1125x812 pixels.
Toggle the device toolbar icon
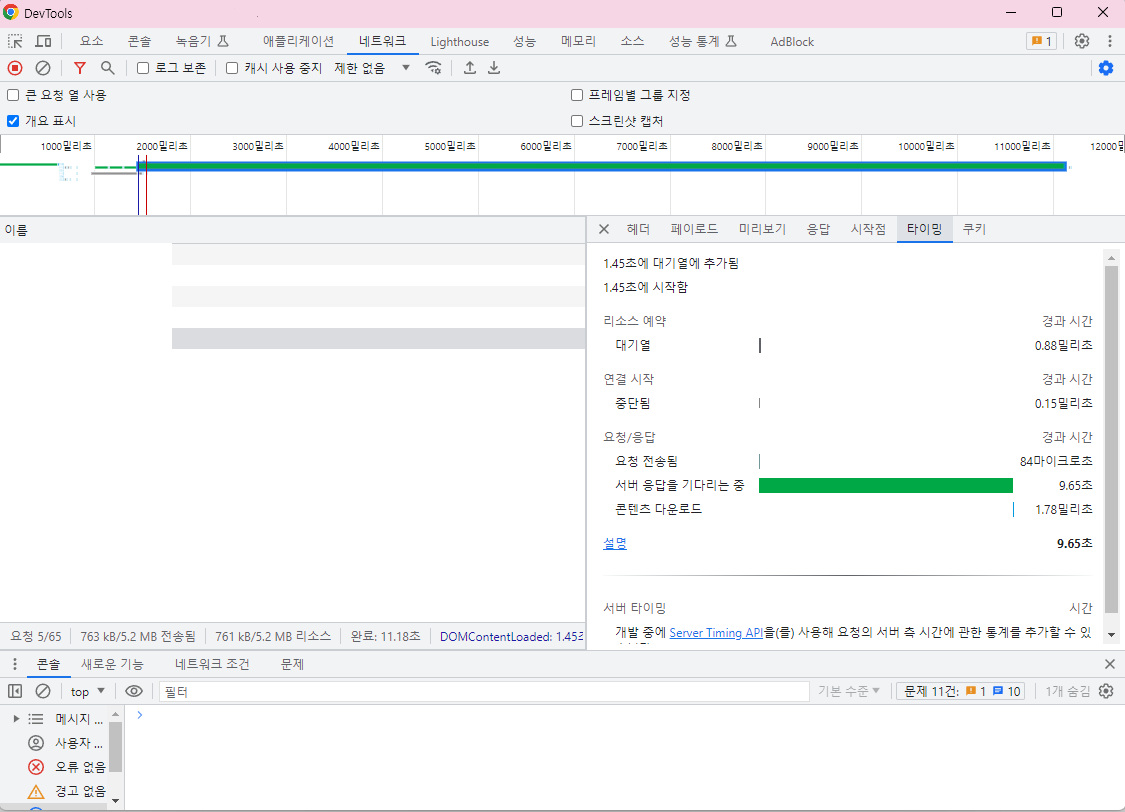(x=43, y=42)
